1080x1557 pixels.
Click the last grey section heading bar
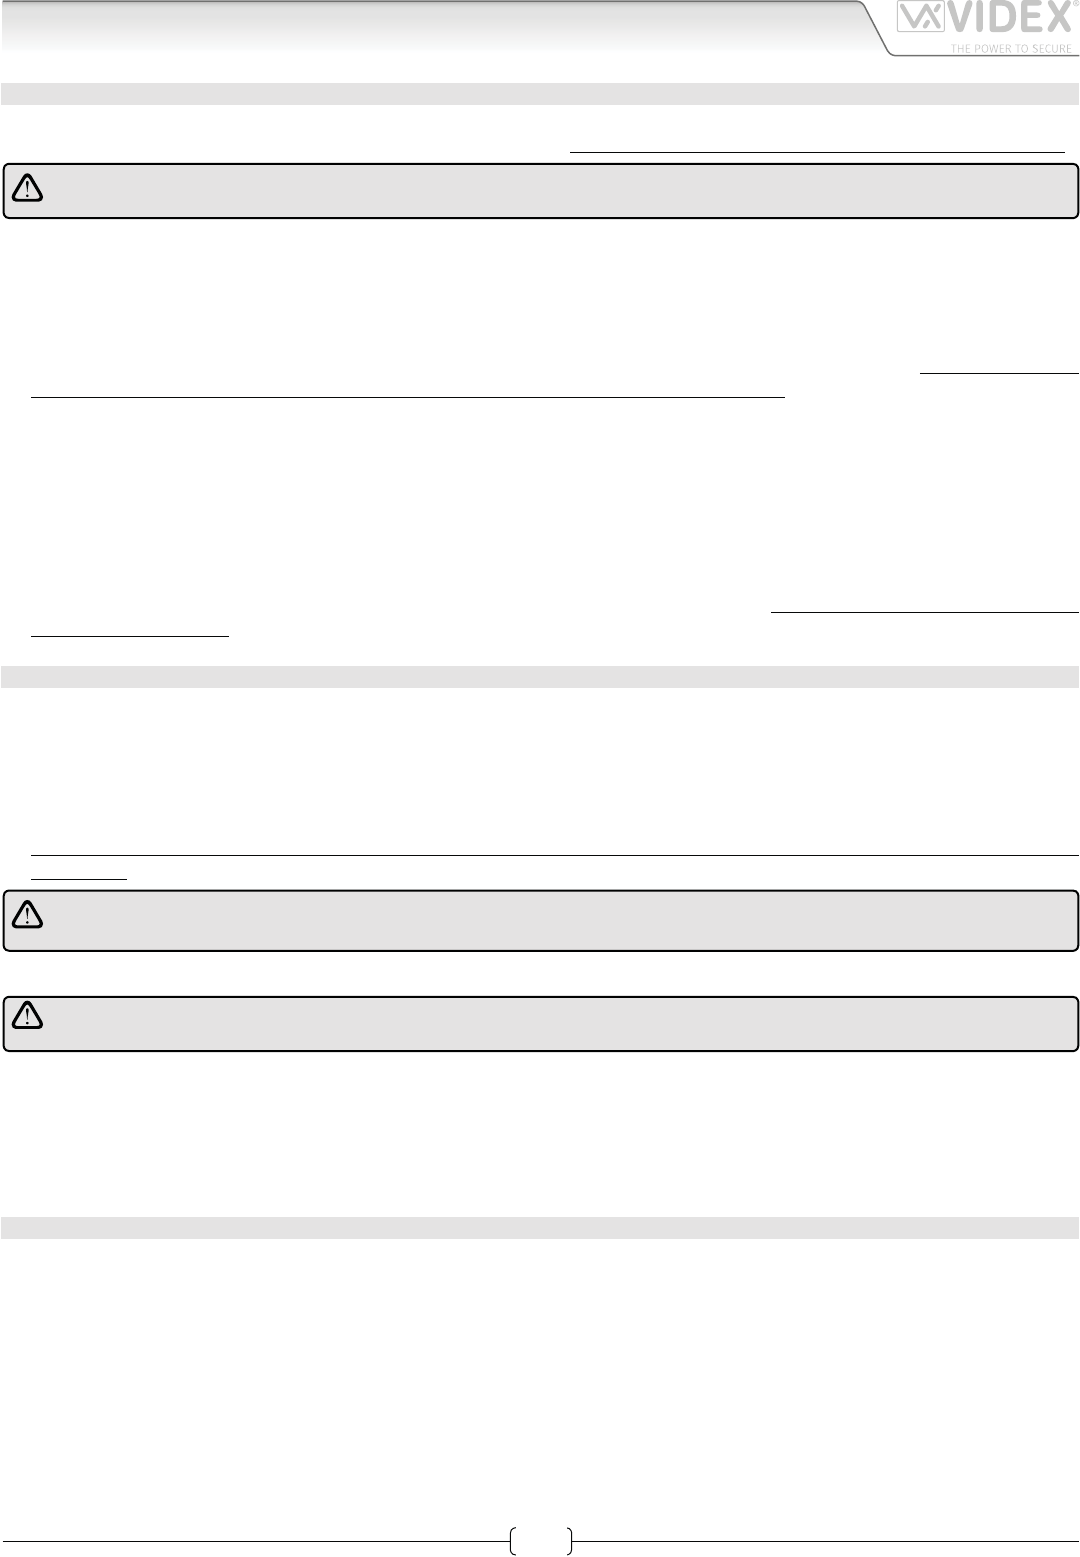540,1227
